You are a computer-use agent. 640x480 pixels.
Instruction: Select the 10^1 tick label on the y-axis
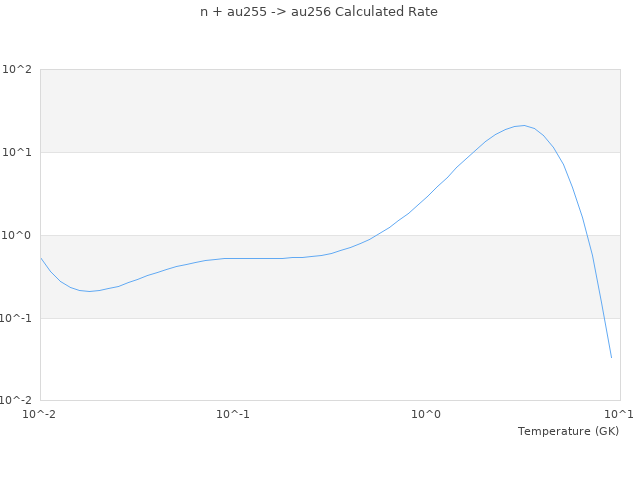click(x=17, y=153)
